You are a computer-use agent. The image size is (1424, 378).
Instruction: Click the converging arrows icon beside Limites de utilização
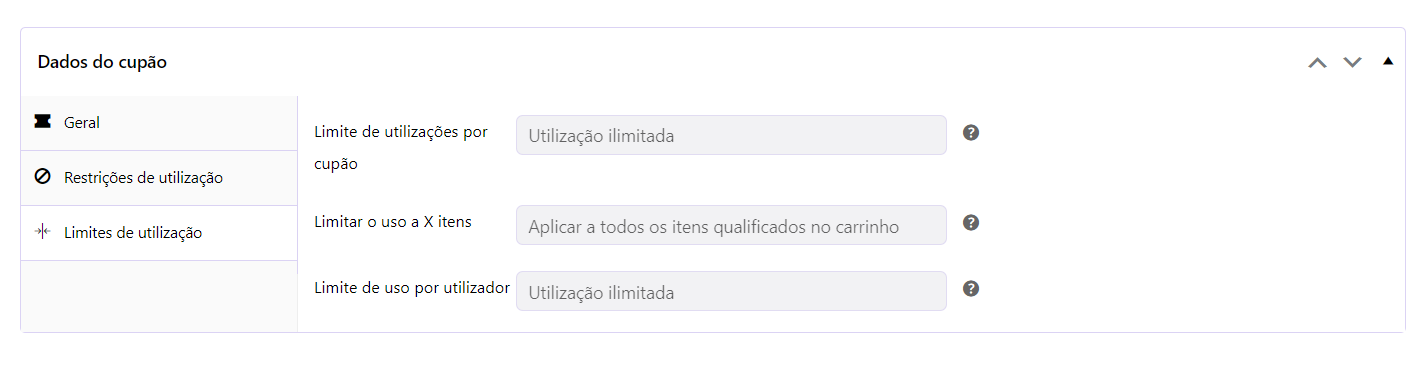click(42, 232)
